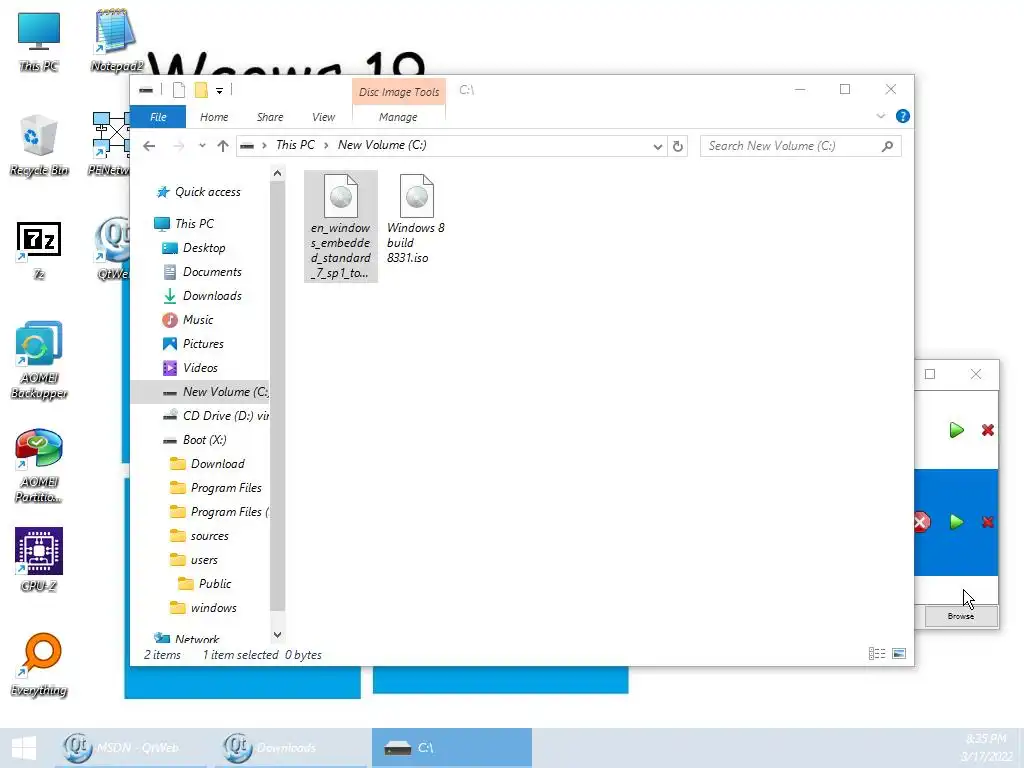Open sources folder in navigation tree
The width and height of the screenshot is (1024, 768).
pos(199,536)
